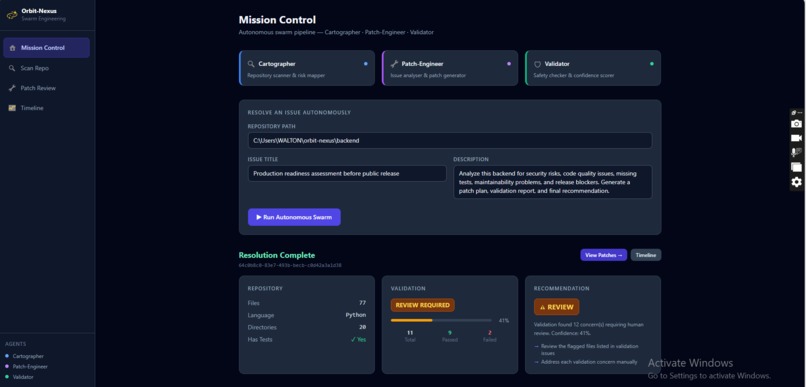
Task: Click the Language value Python
Action: (356, 315)
